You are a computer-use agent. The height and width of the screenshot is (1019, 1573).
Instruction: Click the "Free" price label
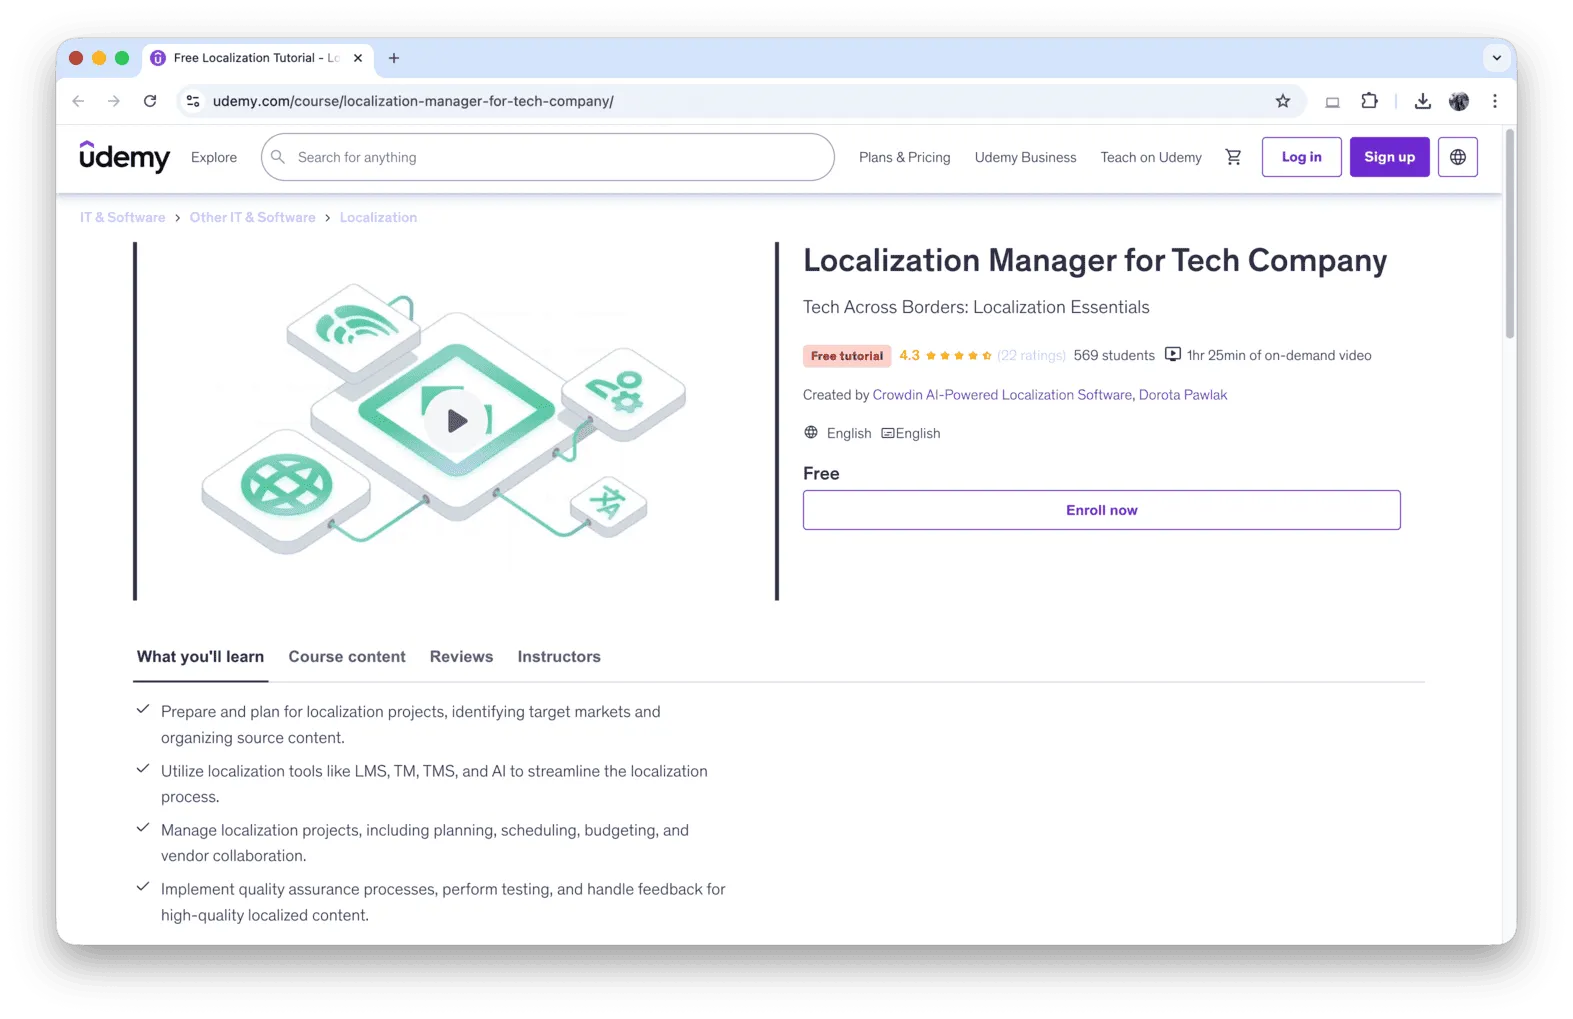[x=821, y=474]
